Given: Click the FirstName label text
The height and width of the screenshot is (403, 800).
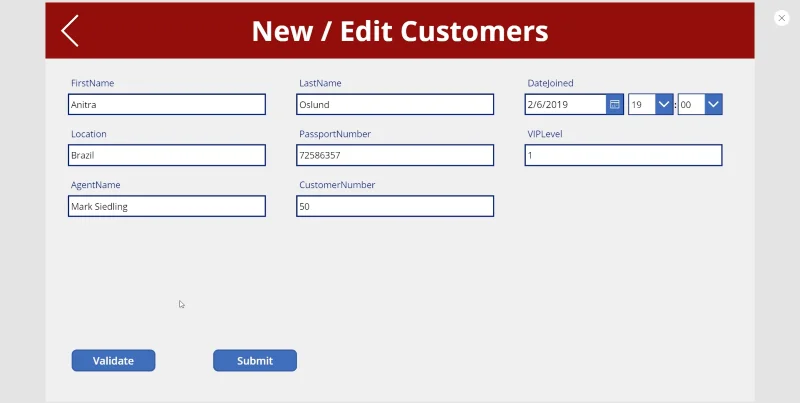Looking at the screenshot, I should pyautogui.click(x=92, y=83).
